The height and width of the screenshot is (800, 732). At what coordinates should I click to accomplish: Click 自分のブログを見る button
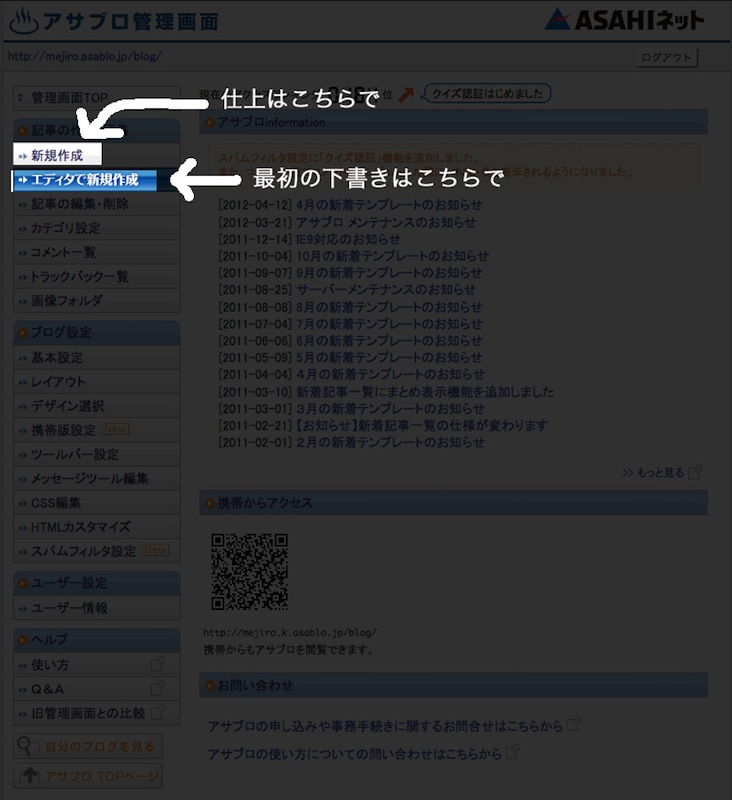(x=88, y=746)
